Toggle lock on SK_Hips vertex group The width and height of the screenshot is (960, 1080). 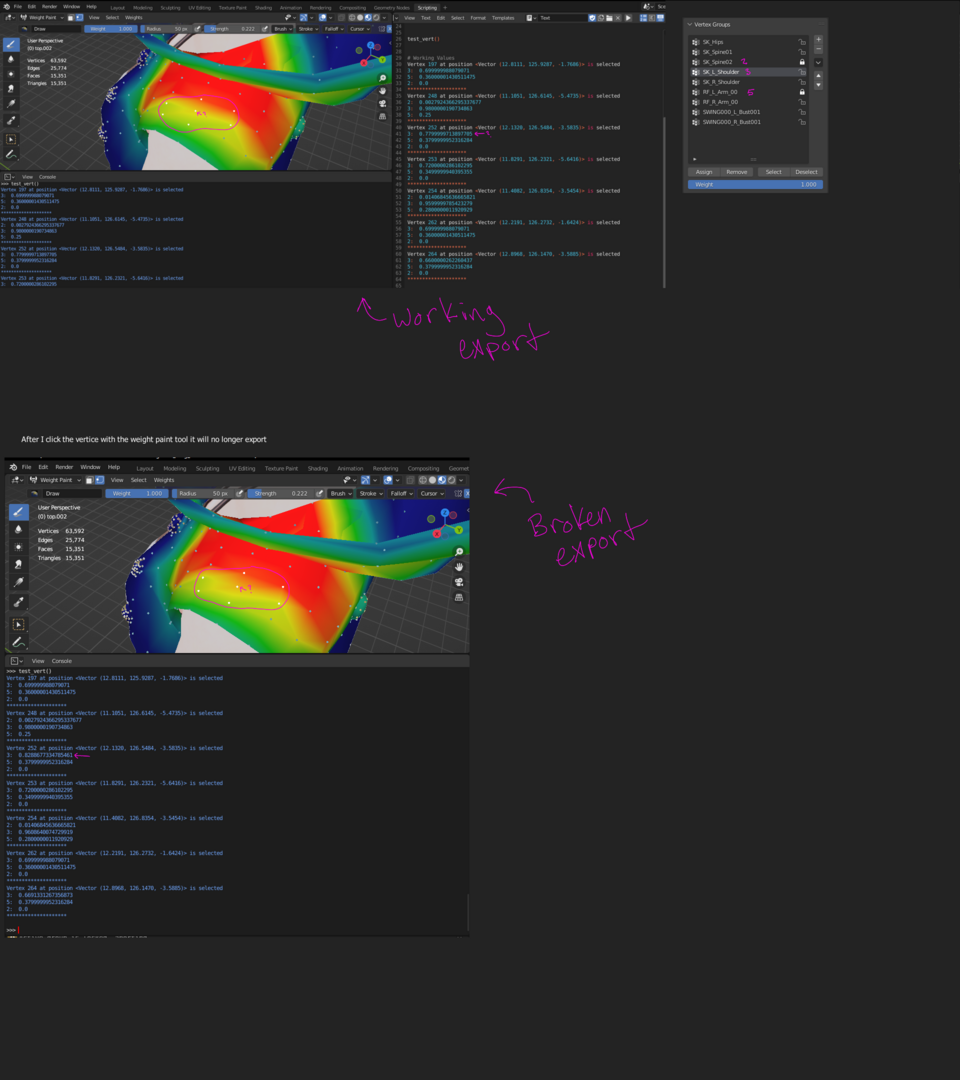tap(802, 42)
